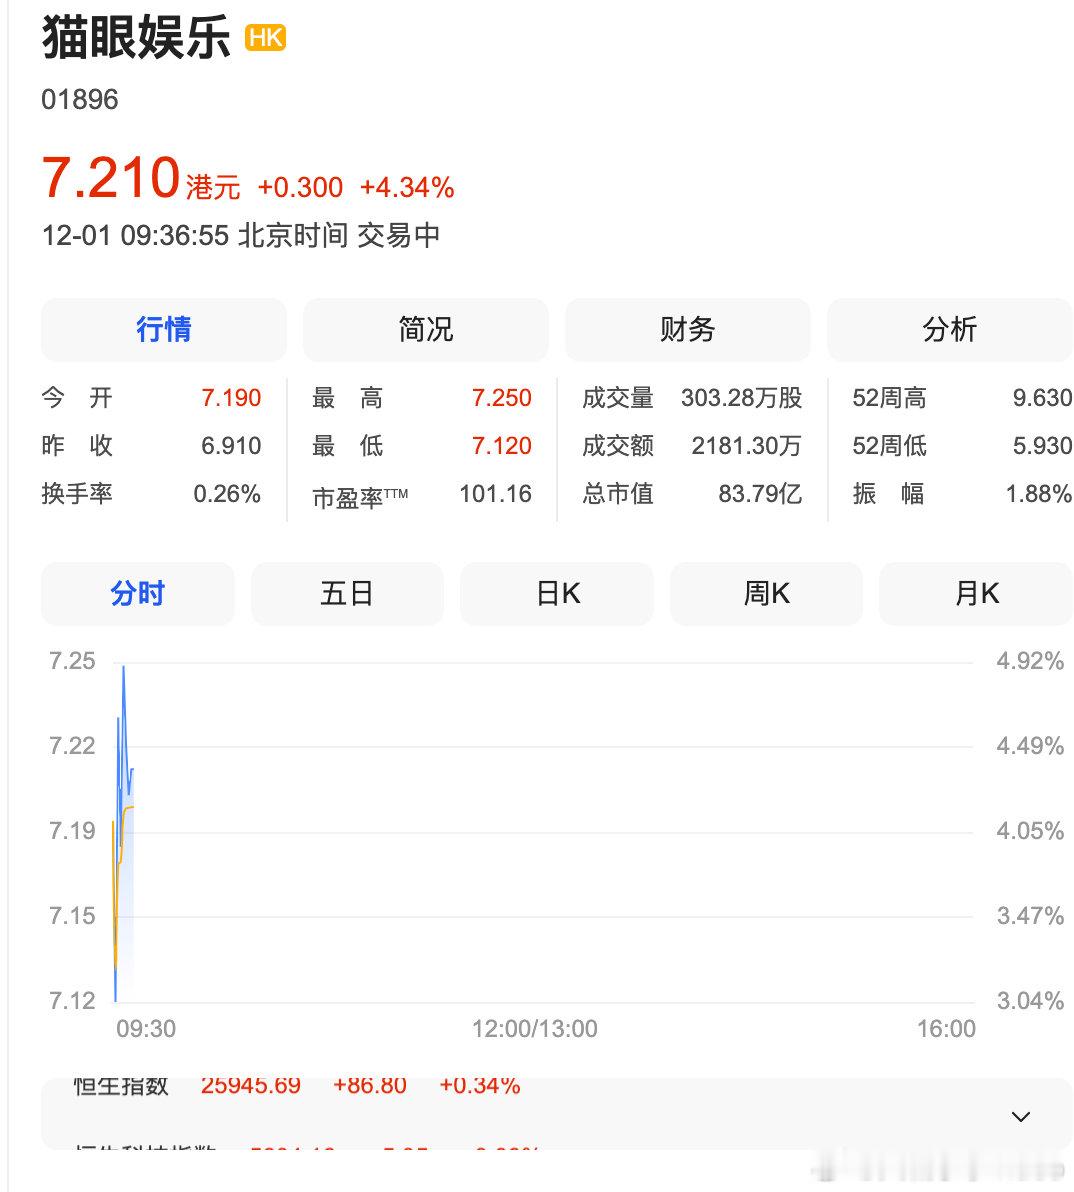This screenshot has width=1074, height=1192.
Task: Click the 7.25 price axis label
Action: [x=72, y=661]
